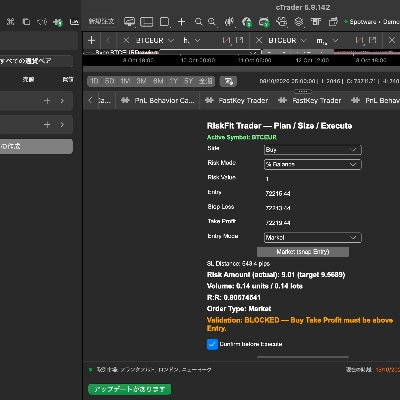Click the detach popout icon on m-timeframe BTCEUR tab
The image size is (400, 400).
(372, 40)
